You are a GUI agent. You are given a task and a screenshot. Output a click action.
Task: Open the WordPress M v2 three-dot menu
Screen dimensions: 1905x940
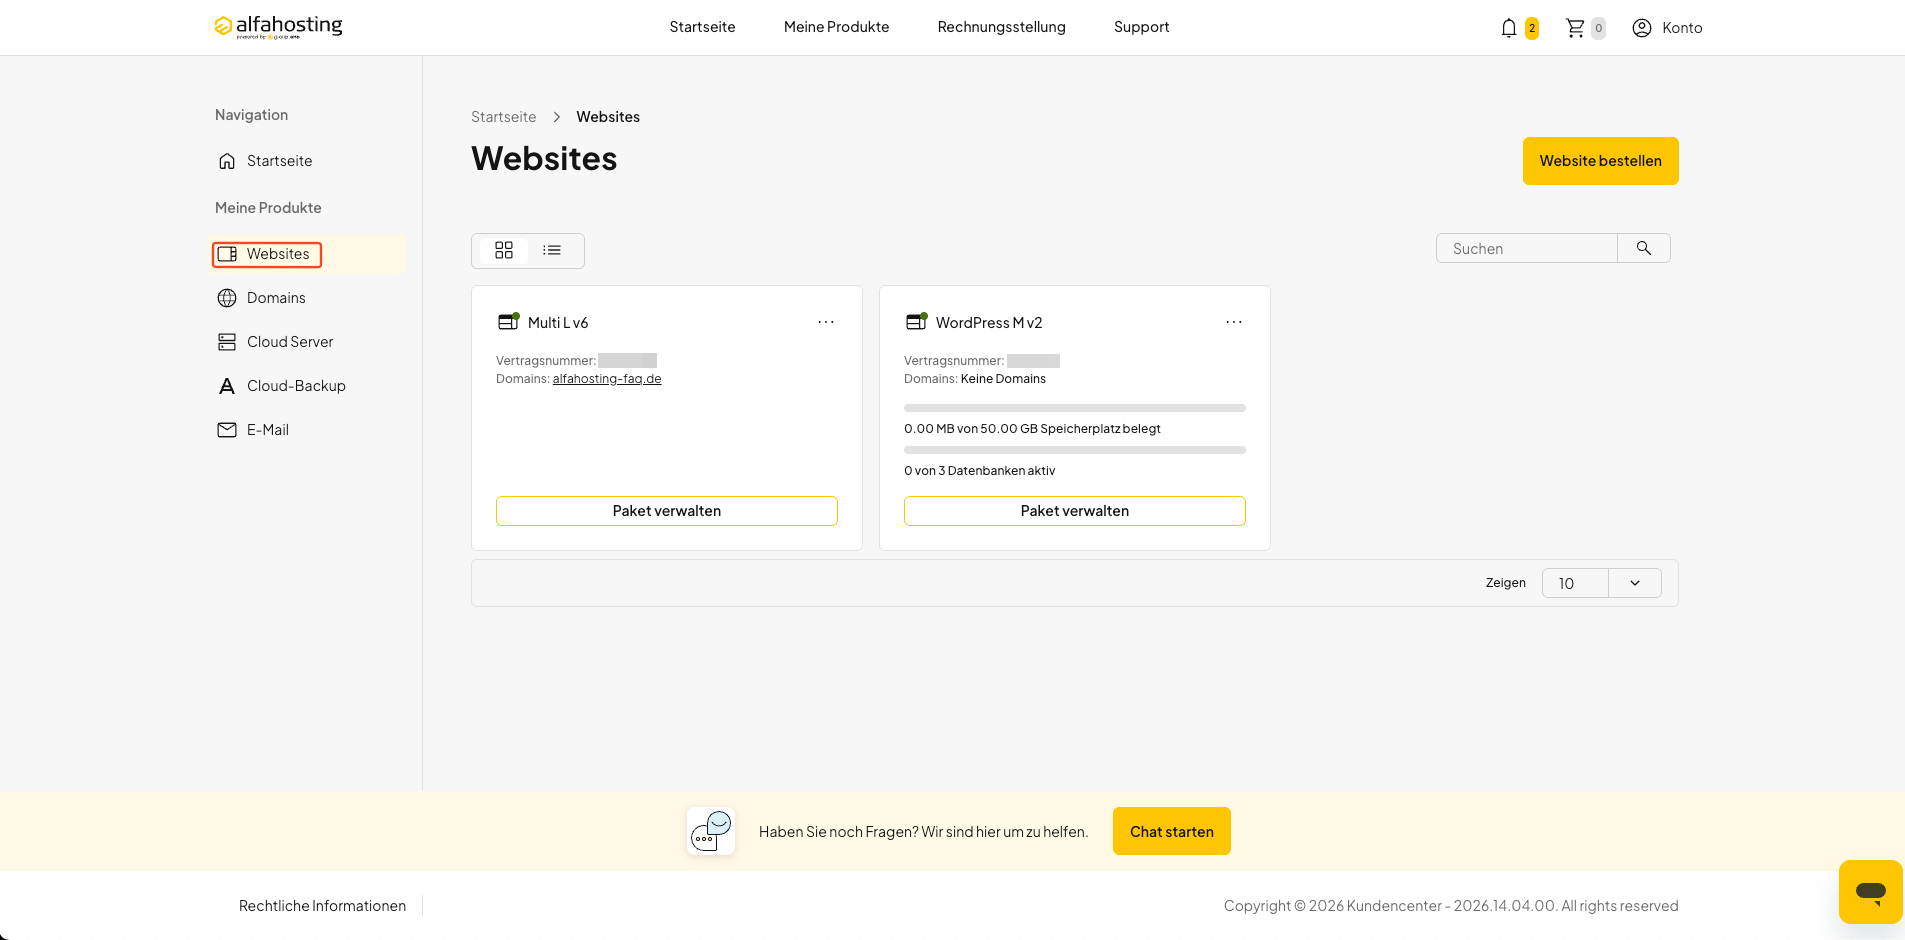[x=1234, y=322]
